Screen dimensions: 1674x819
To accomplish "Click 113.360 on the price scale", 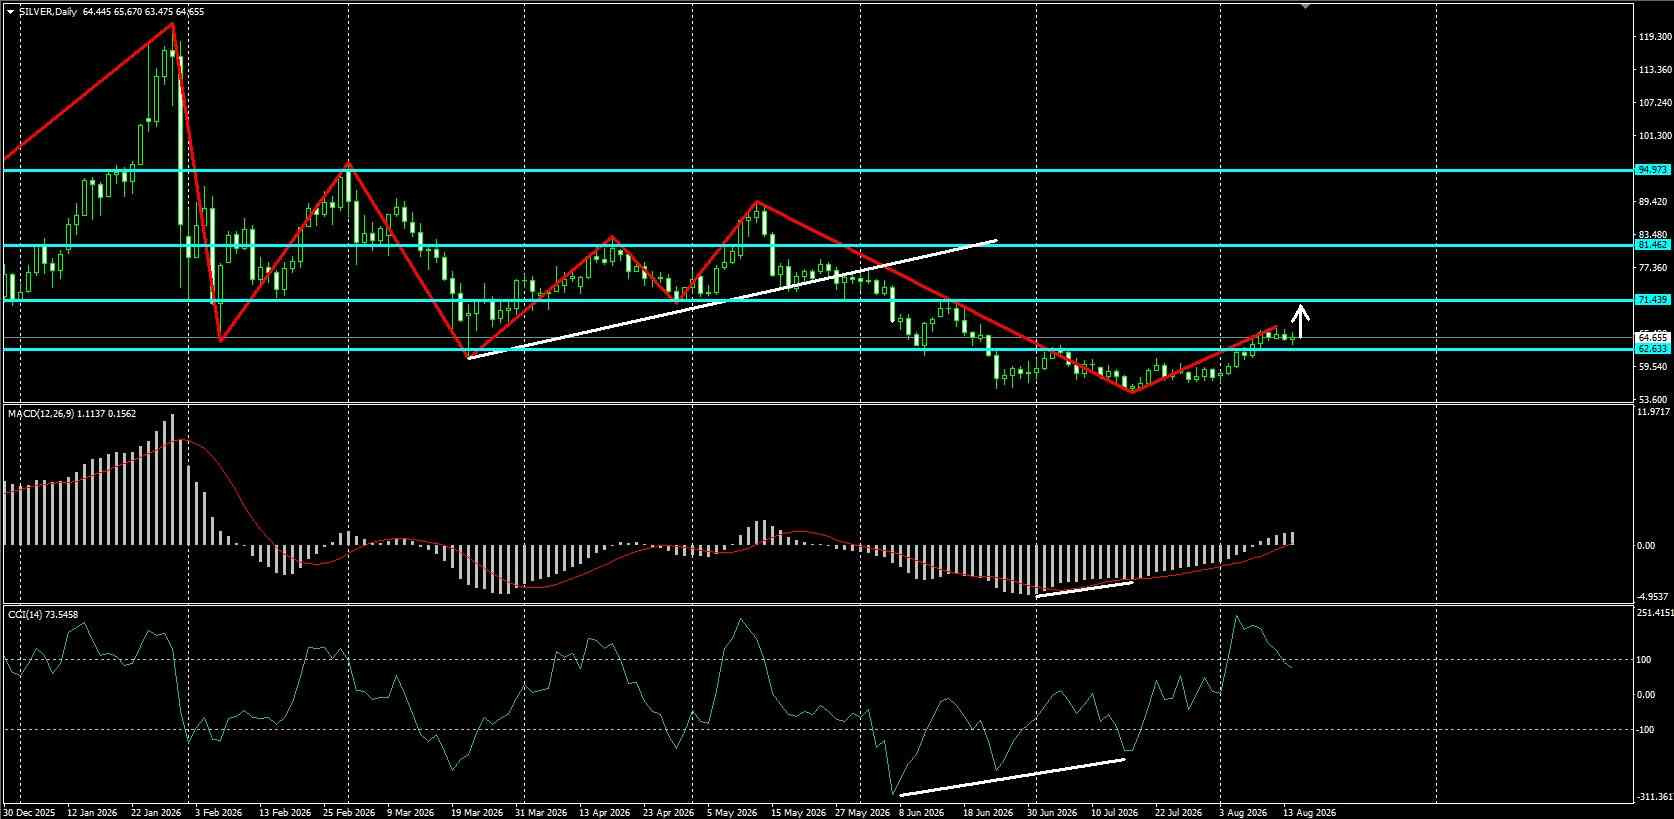I will pos(1655,70).
